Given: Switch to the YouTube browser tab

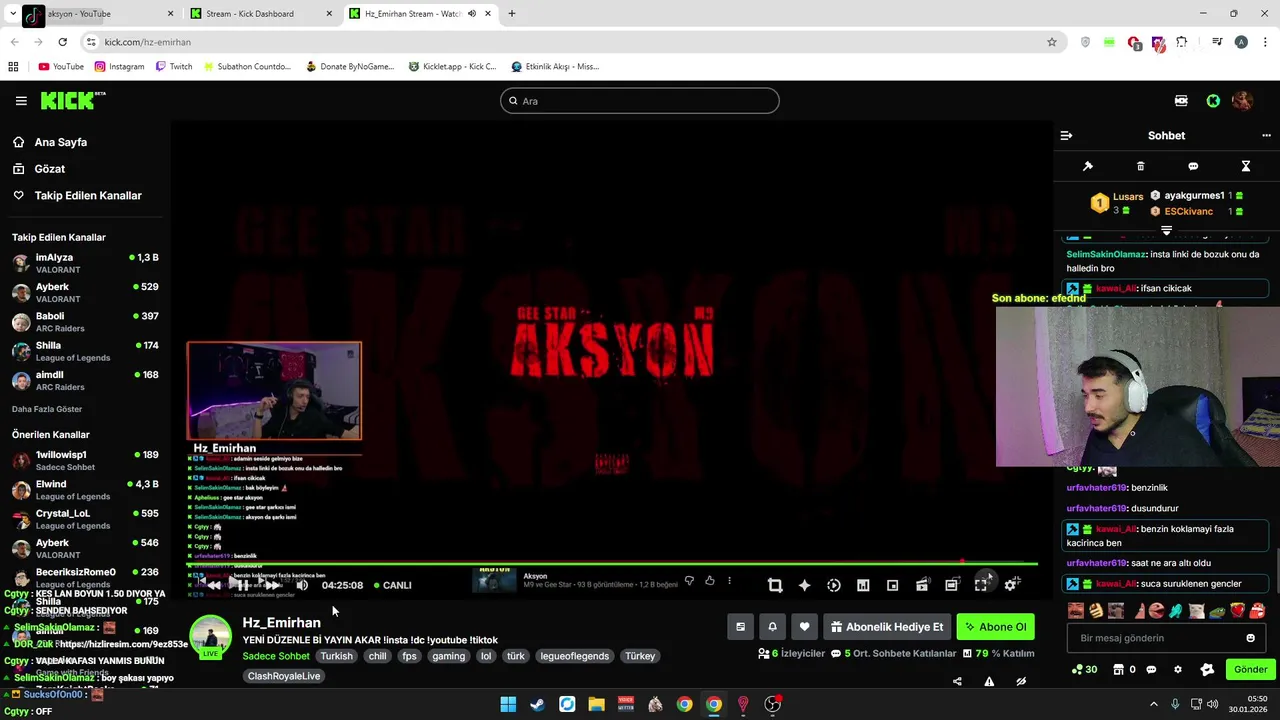Looking at the screenshot, I should [x=95, y=14].
